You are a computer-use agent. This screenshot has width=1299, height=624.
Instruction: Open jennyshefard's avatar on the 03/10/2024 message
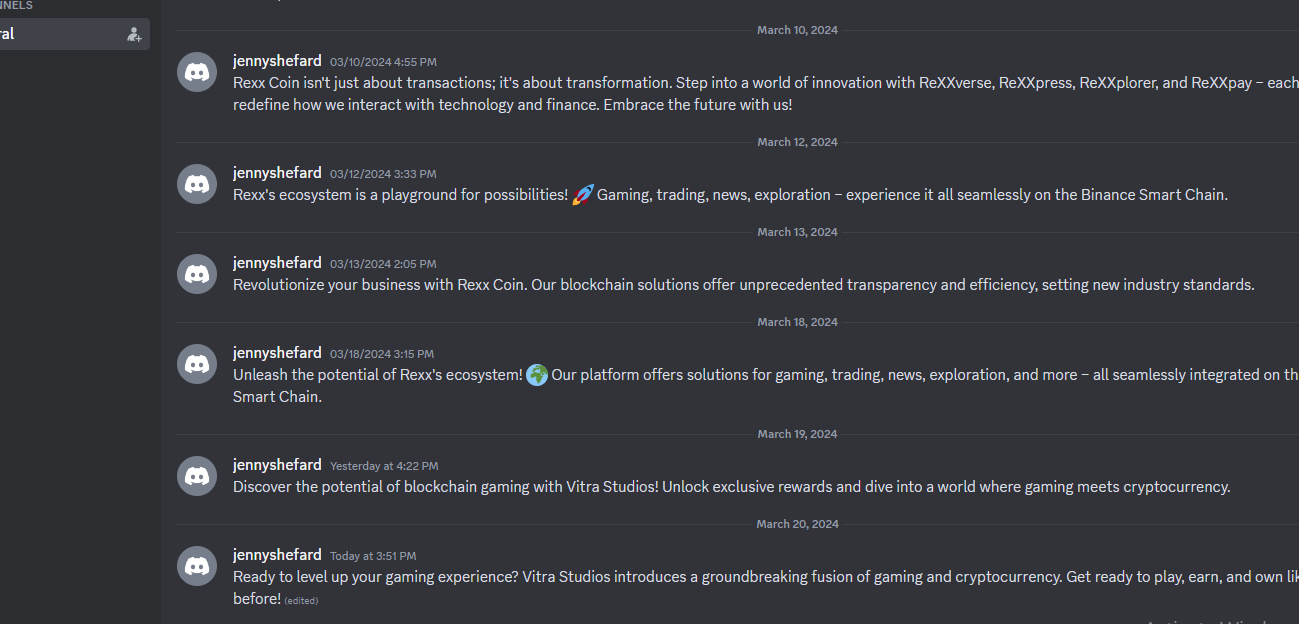[x=197, y=72]
